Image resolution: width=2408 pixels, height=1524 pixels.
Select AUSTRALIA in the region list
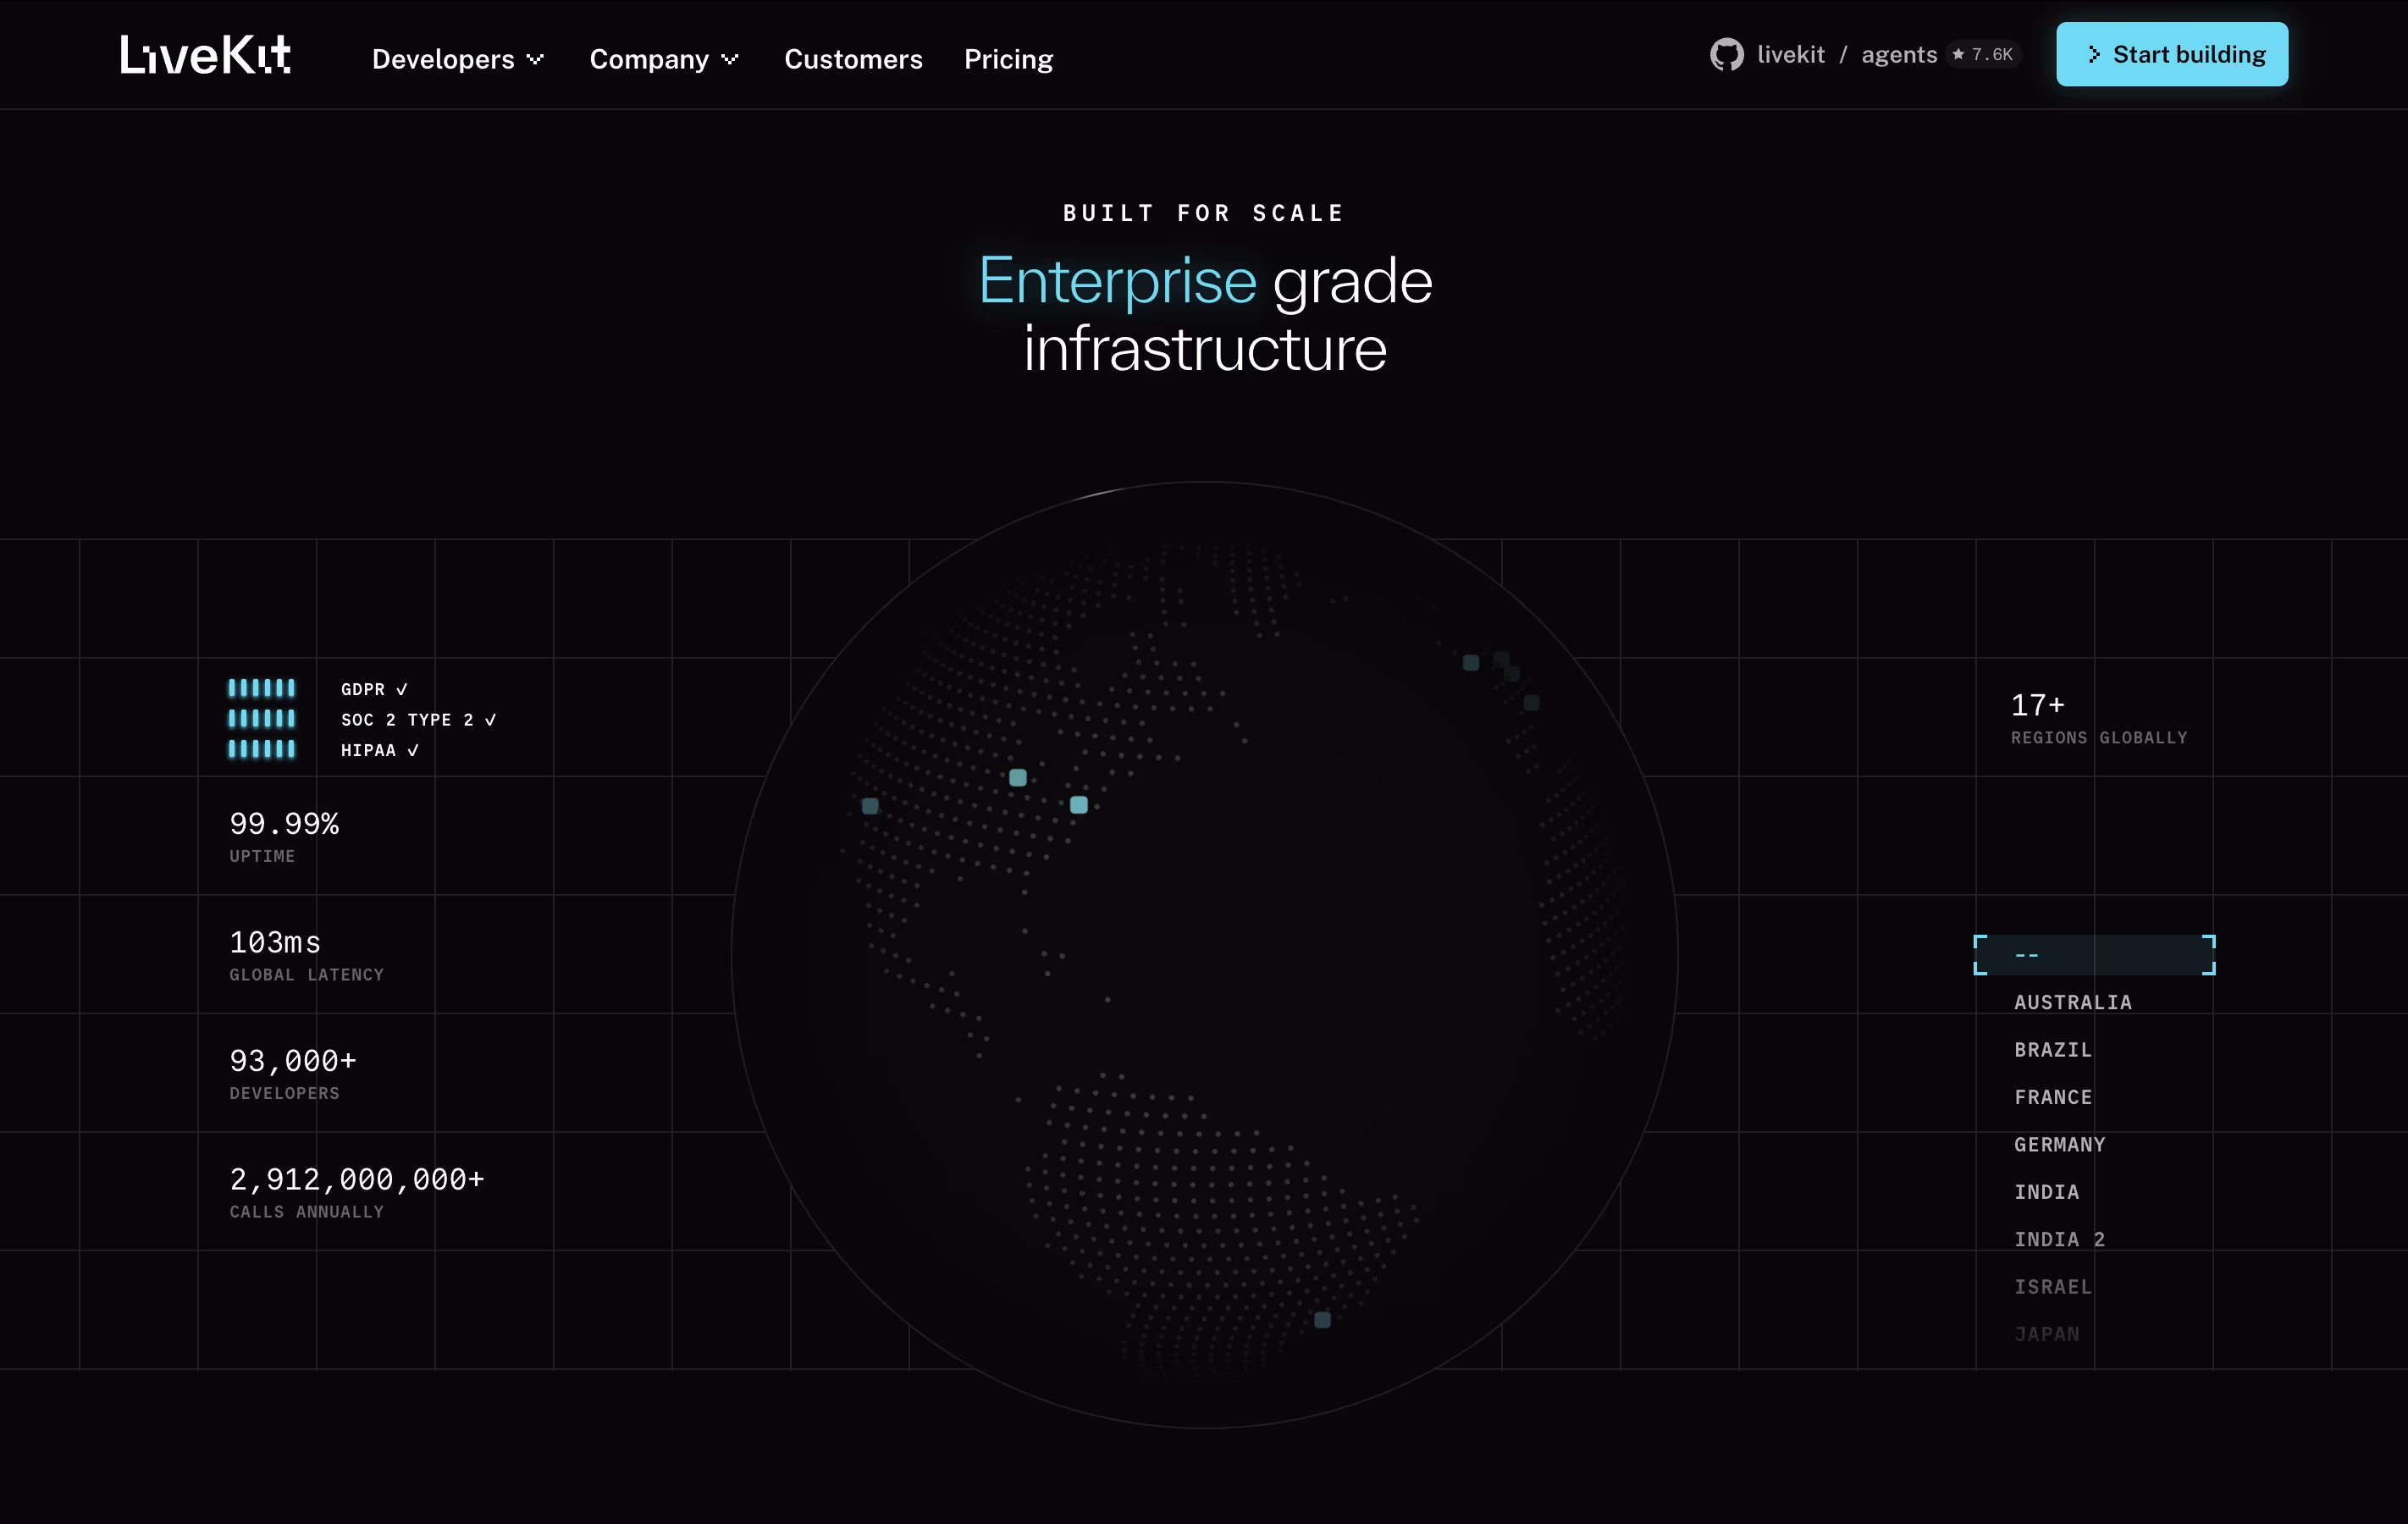click(x=2072, y=1002)
